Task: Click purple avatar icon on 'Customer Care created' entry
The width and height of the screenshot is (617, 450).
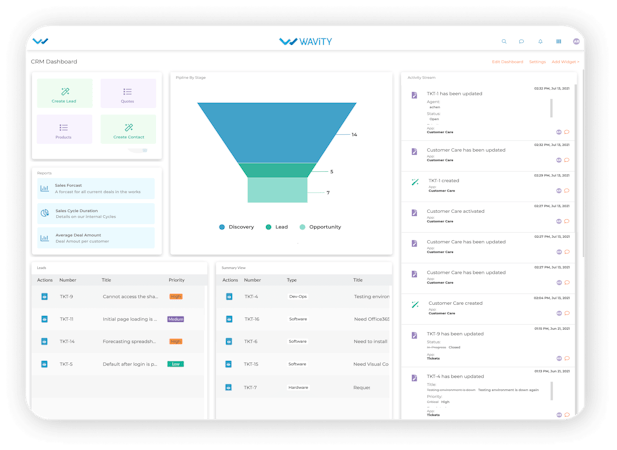Action: click(559, 314)
